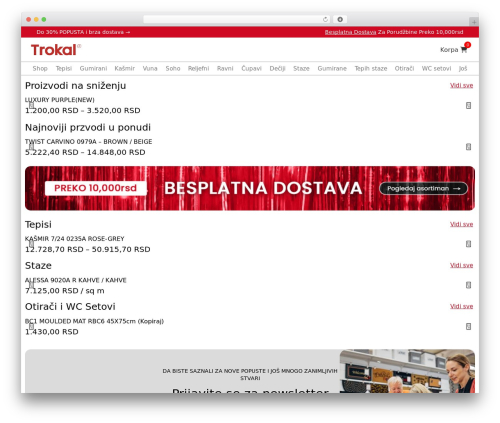
Task: Click next arrow in KAŠMIR carousel row
Action: [468, 244]
